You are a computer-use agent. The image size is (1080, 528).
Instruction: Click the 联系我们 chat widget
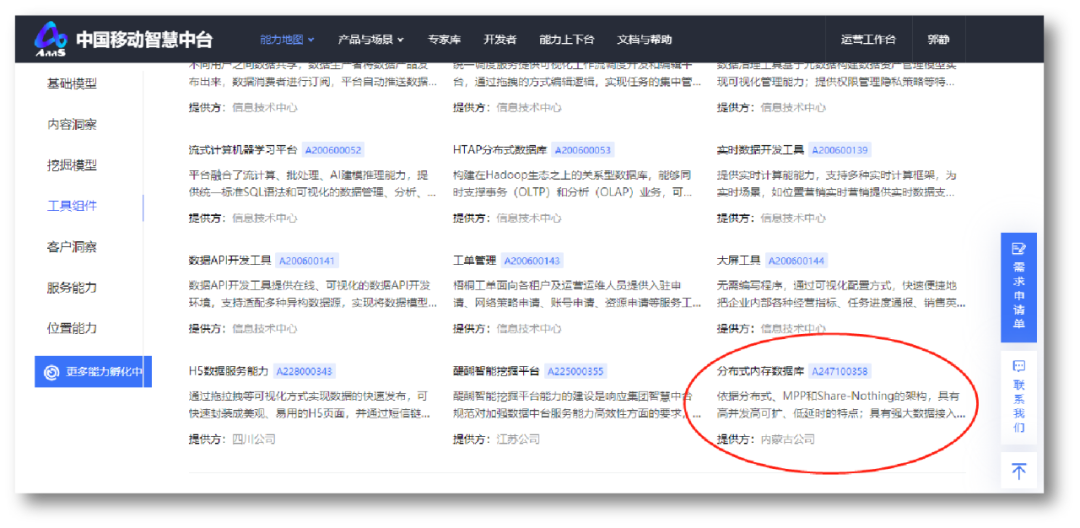1018,397
